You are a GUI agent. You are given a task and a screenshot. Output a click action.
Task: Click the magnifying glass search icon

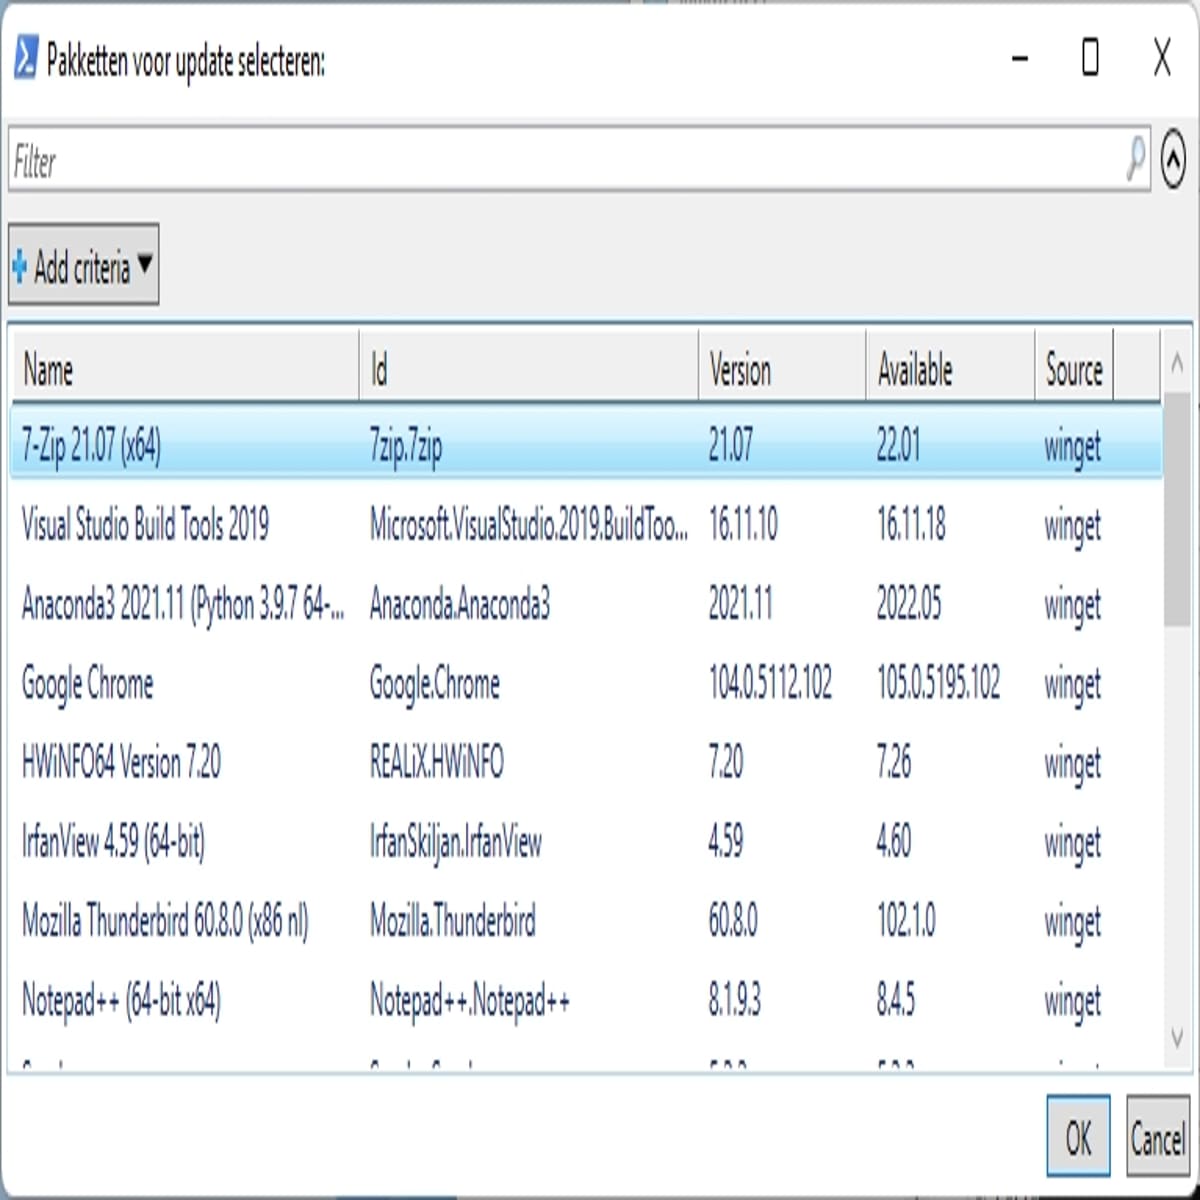[1135, 159]
